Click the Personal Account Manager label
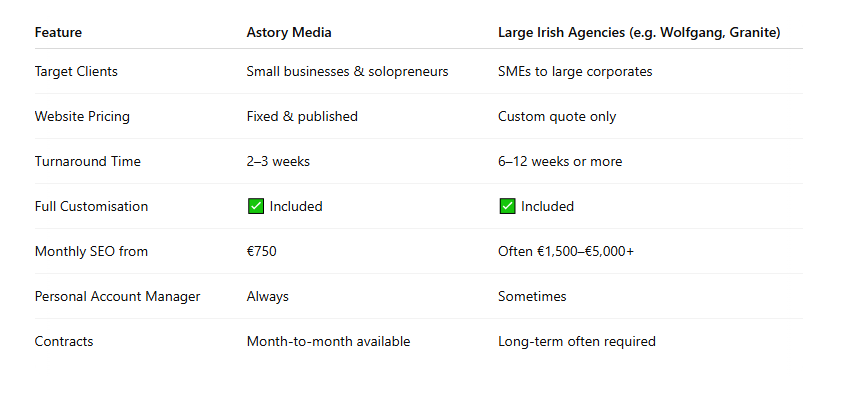 (x=117, y=297)
